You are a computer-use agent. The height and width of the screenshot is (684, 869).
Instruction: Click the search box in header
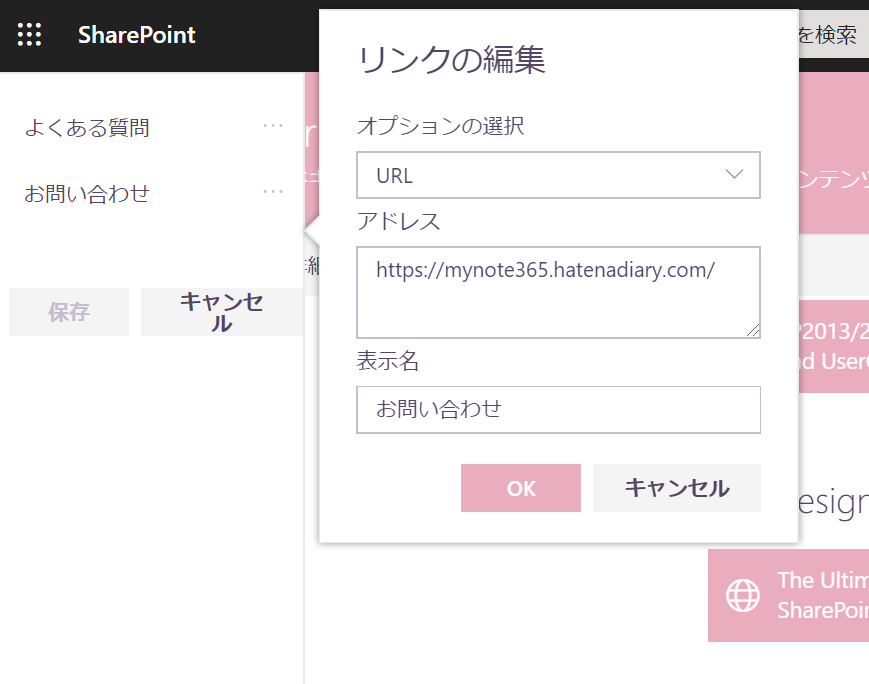pos(834,34)
